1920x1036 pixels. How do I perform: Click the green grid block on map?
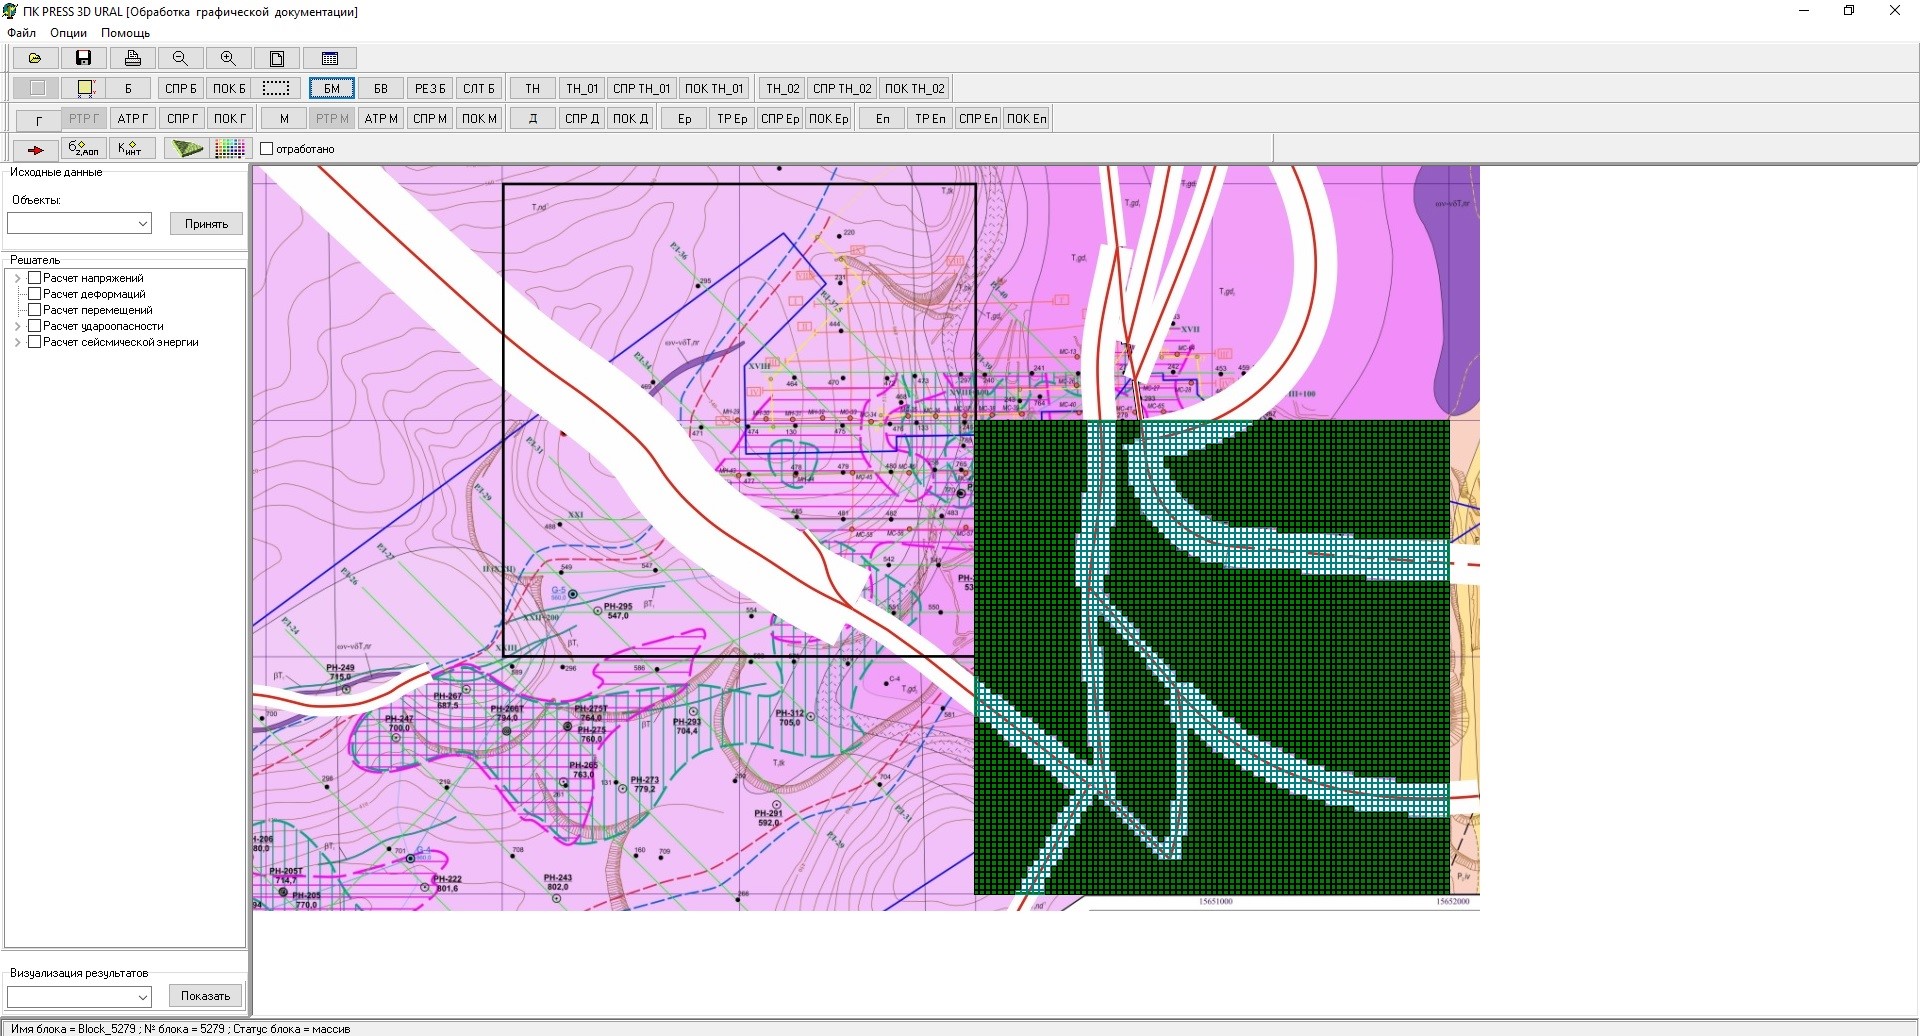pyautogui.click(x=1212, y=657)
